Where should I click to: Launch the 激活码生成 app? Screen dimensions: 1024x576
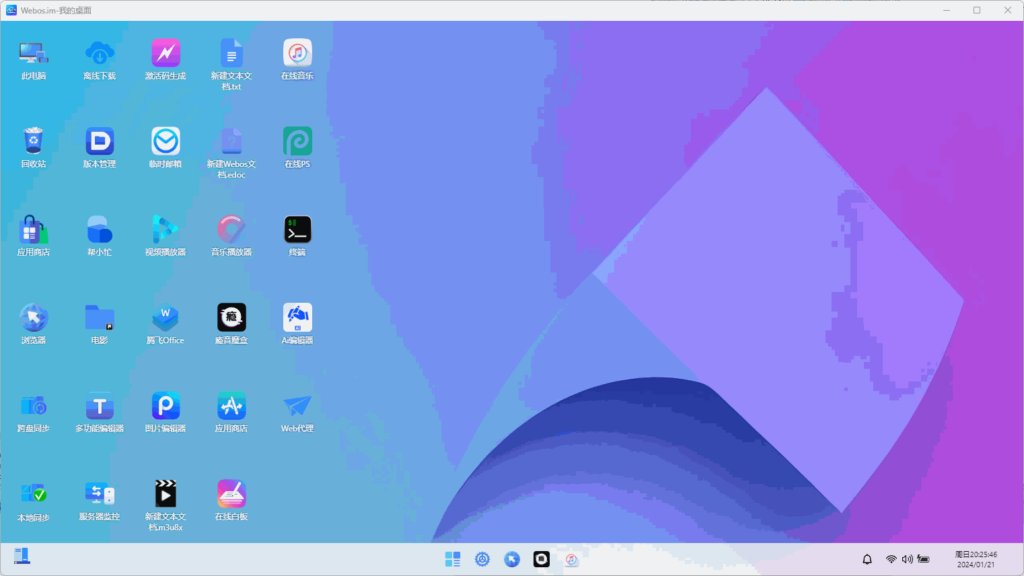[165, 54]
